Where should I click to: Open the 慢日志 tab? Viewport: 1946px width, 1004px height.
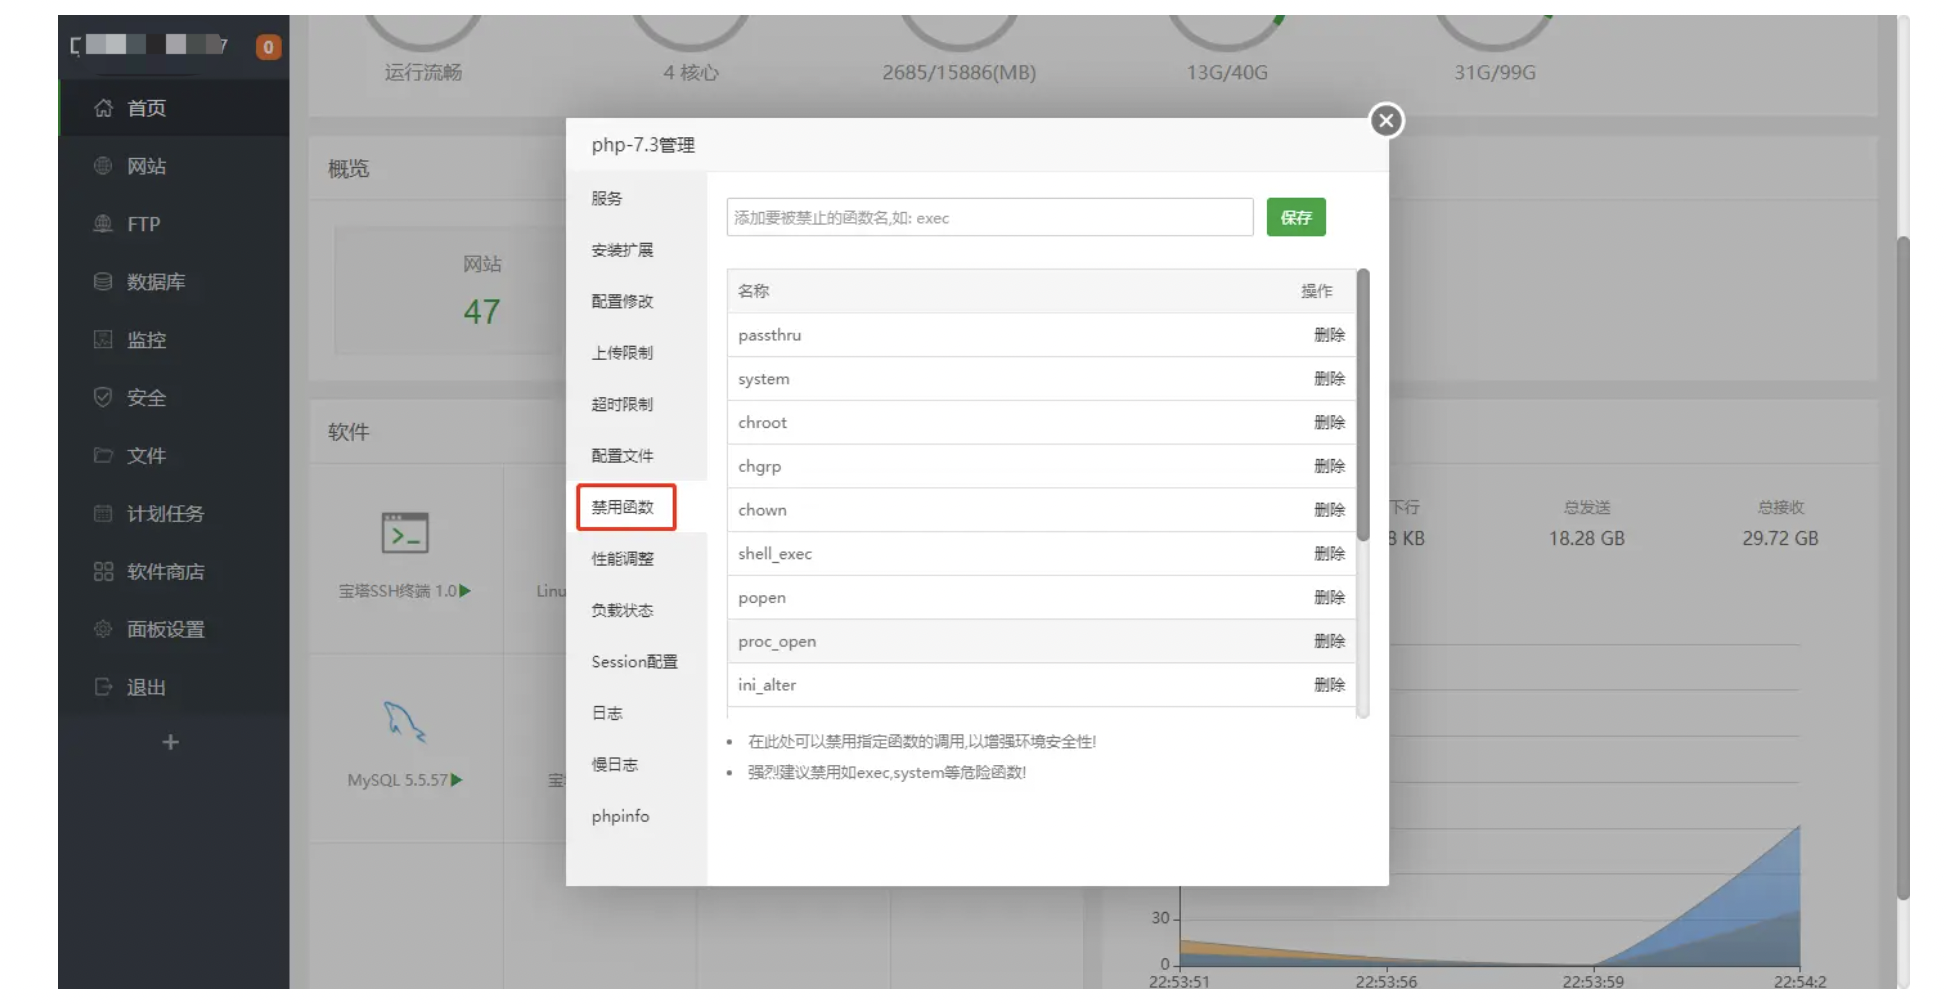coord(614,765)
